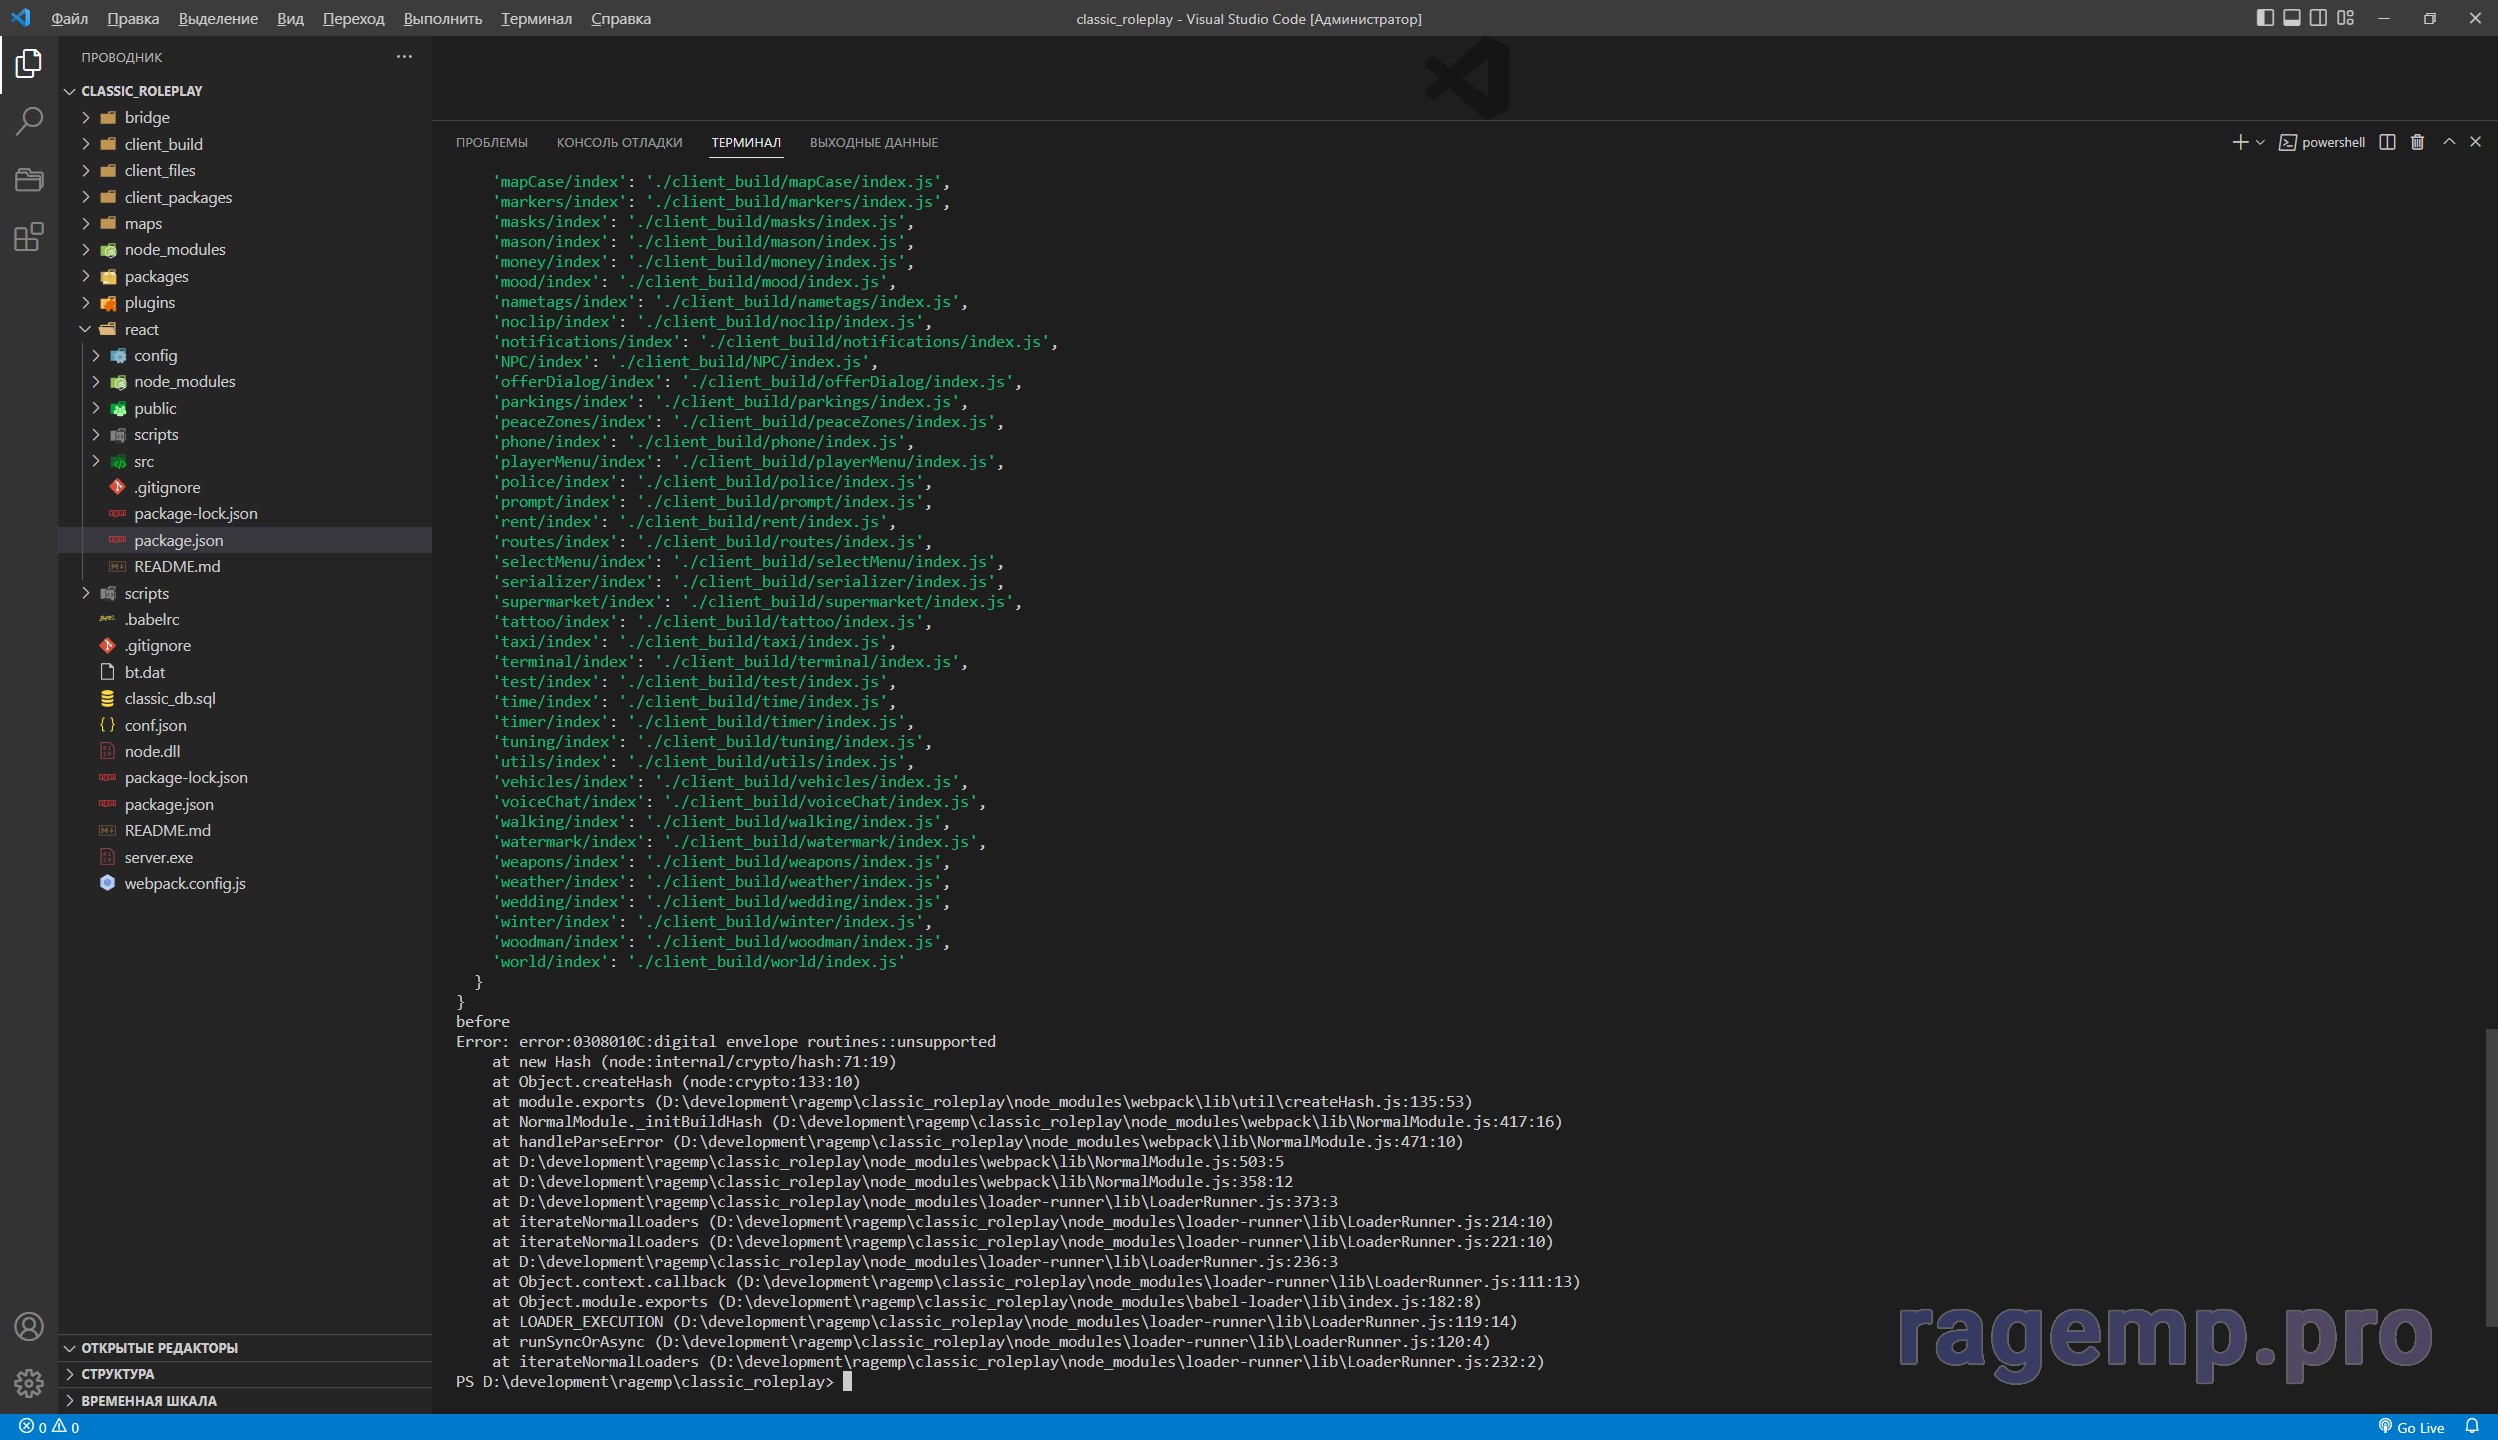Click the terminal vertical scrollbar thumb
Image resolution: width=2498 pixels, height=1440 pixels.
pos(2490,1177)
